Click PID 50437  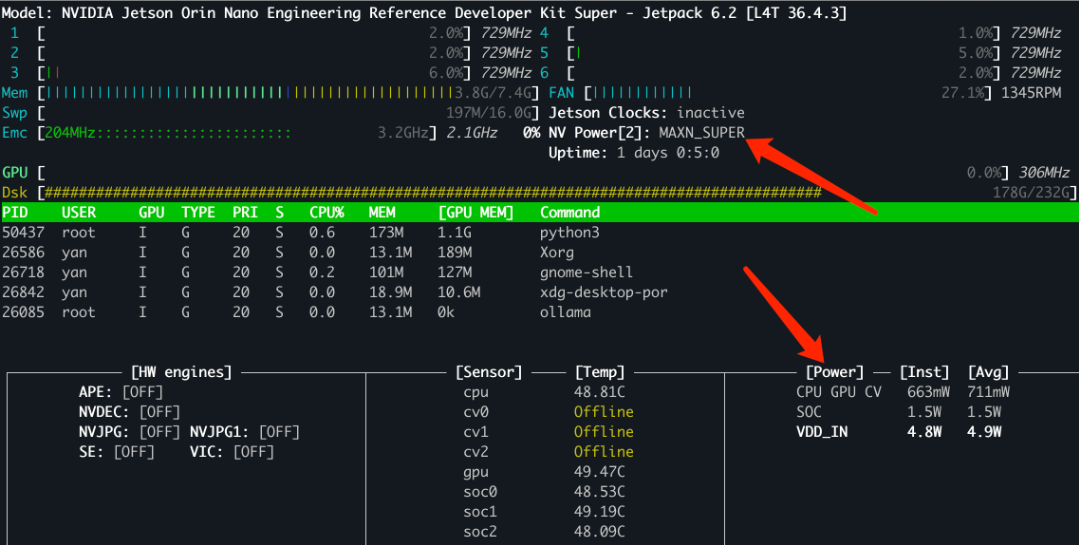(23, 233)
